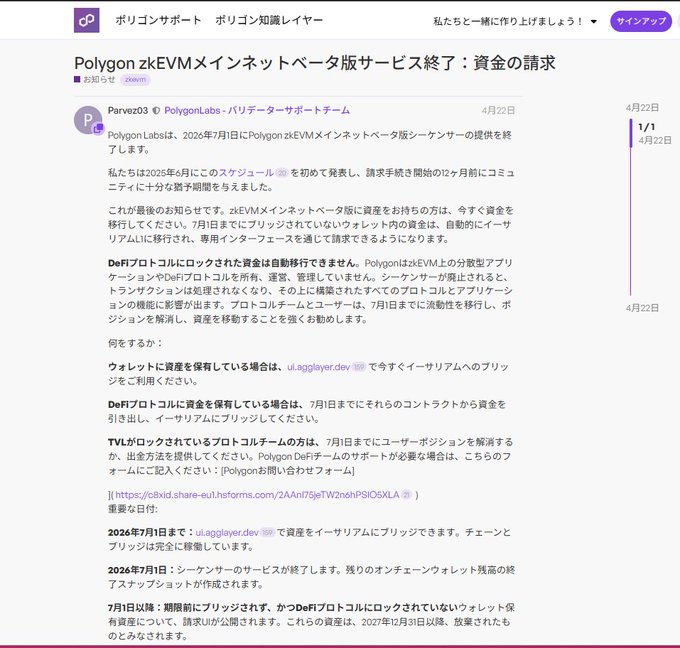Jump to the top timeline date 4月22日
The image size is (680, 648).
[x=642, y=108]
